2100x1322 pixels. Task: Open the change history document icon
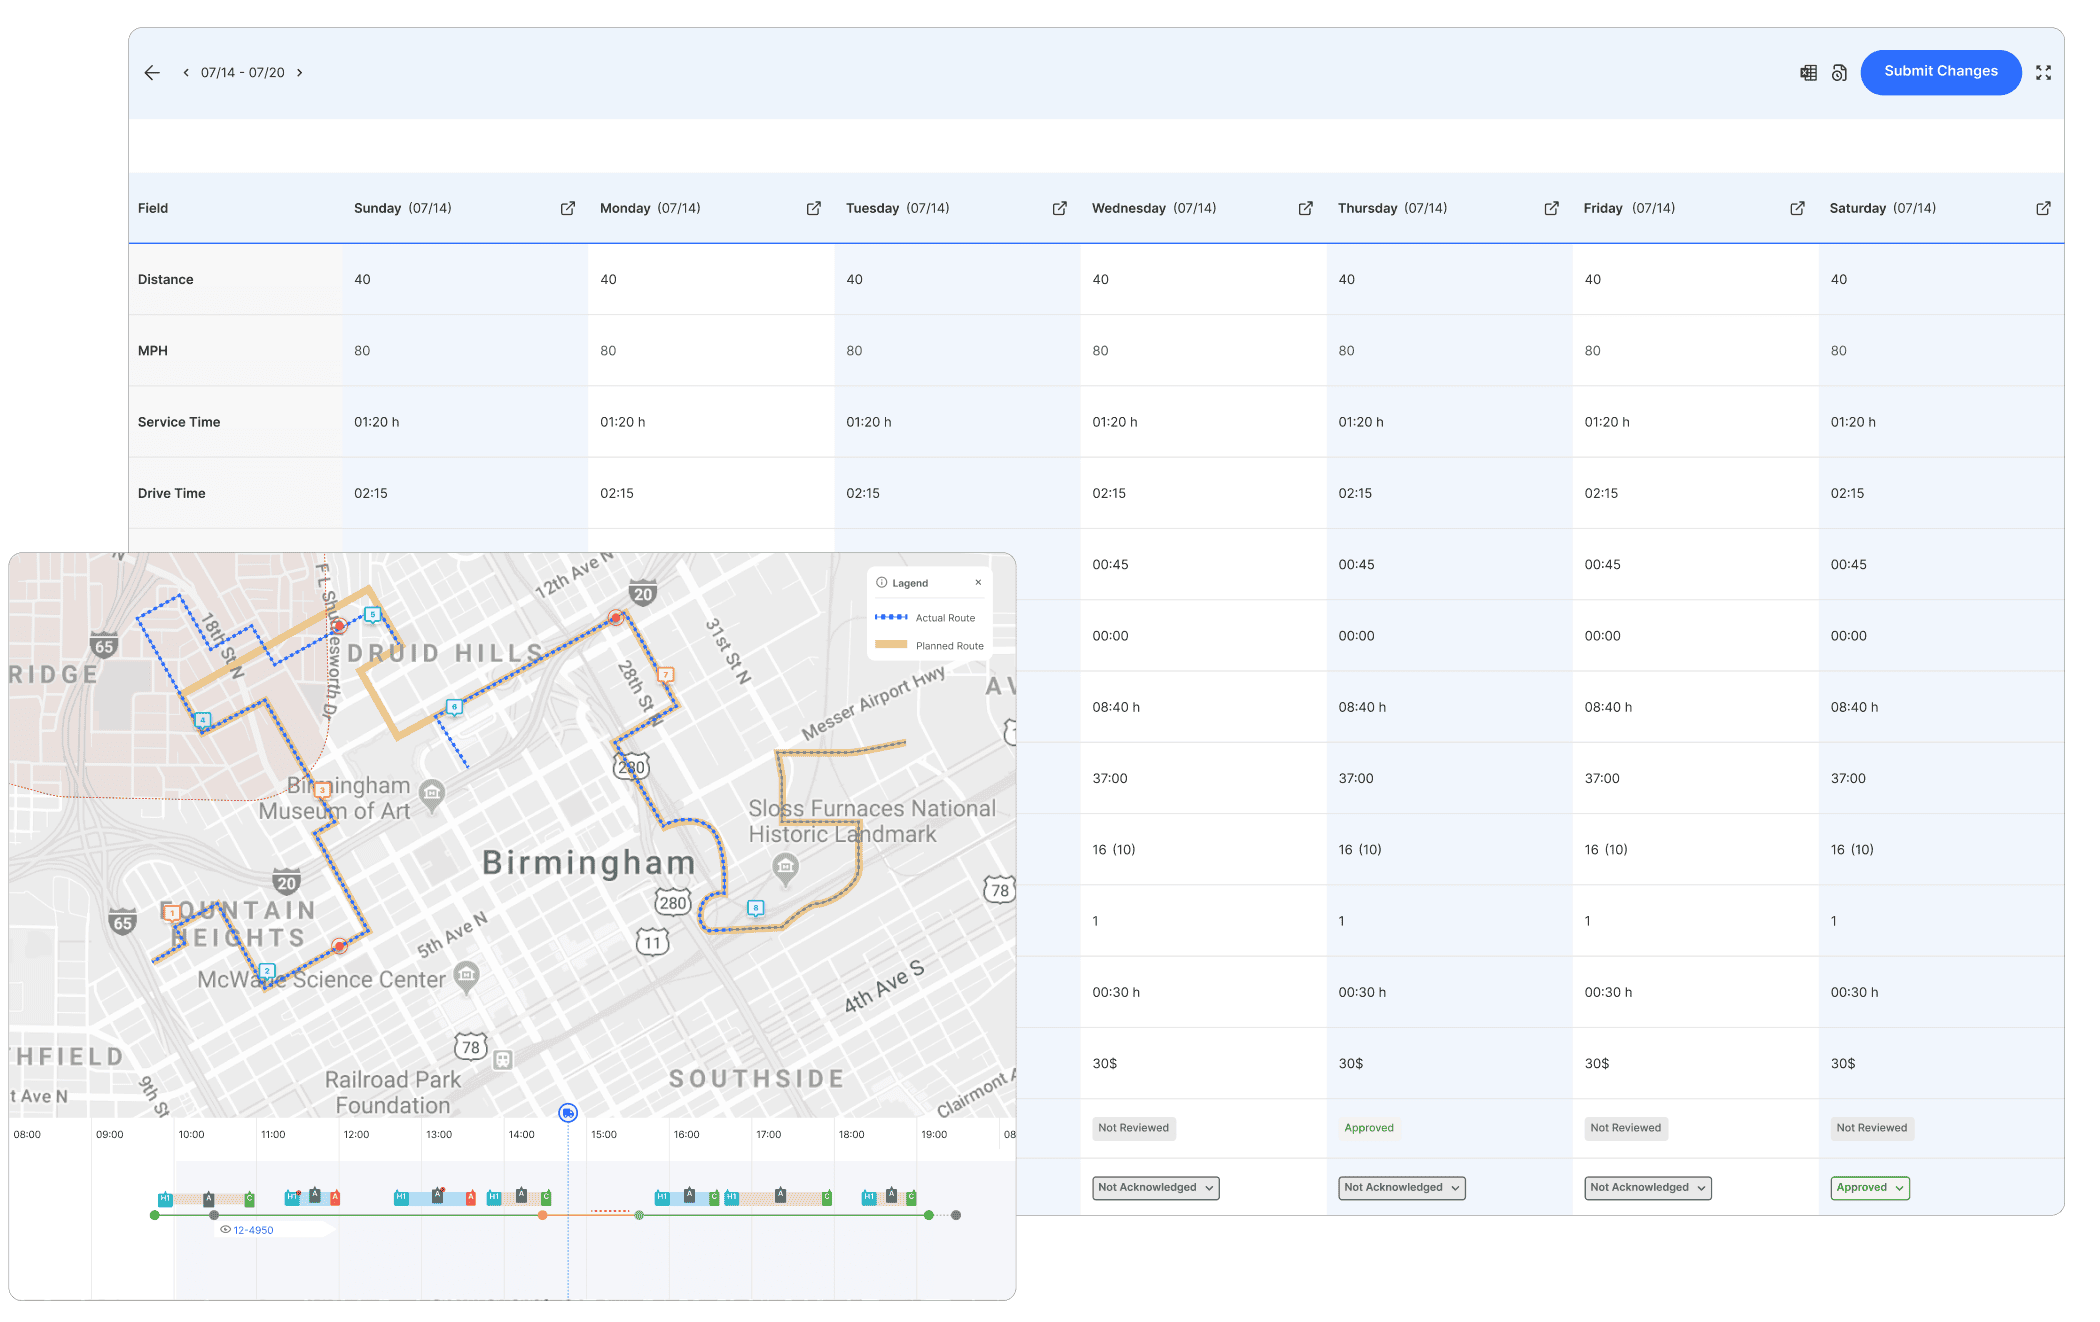1839,73
